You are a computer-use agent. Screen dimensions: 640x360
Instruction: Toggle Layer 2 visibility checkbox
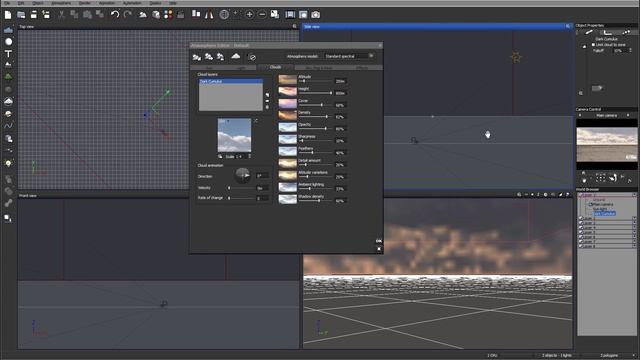[581, 218]
